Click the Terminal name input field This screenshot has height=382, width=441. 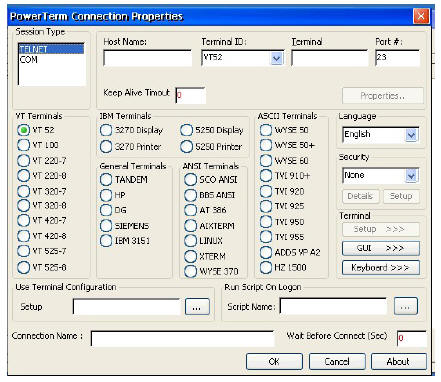tap(330, 58)
